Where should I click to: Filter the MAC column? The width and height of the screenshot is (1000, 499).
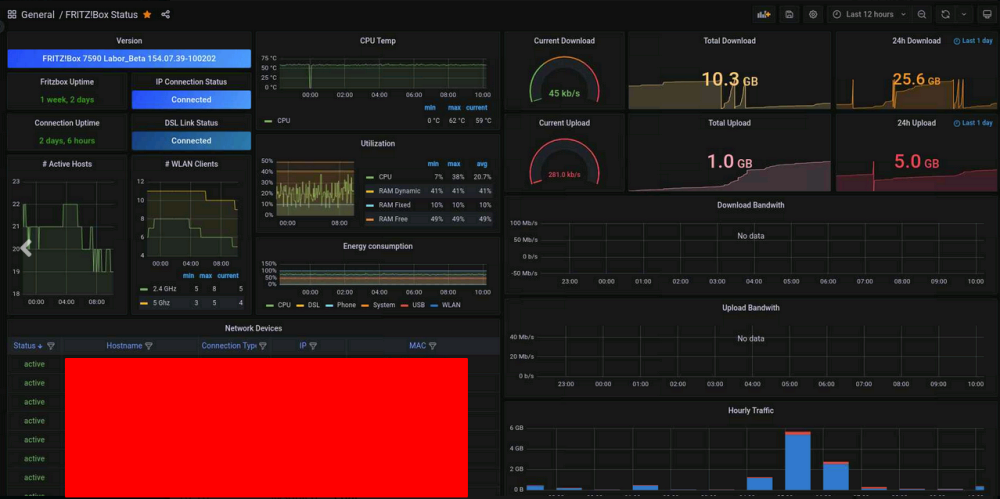coord(432,346)
